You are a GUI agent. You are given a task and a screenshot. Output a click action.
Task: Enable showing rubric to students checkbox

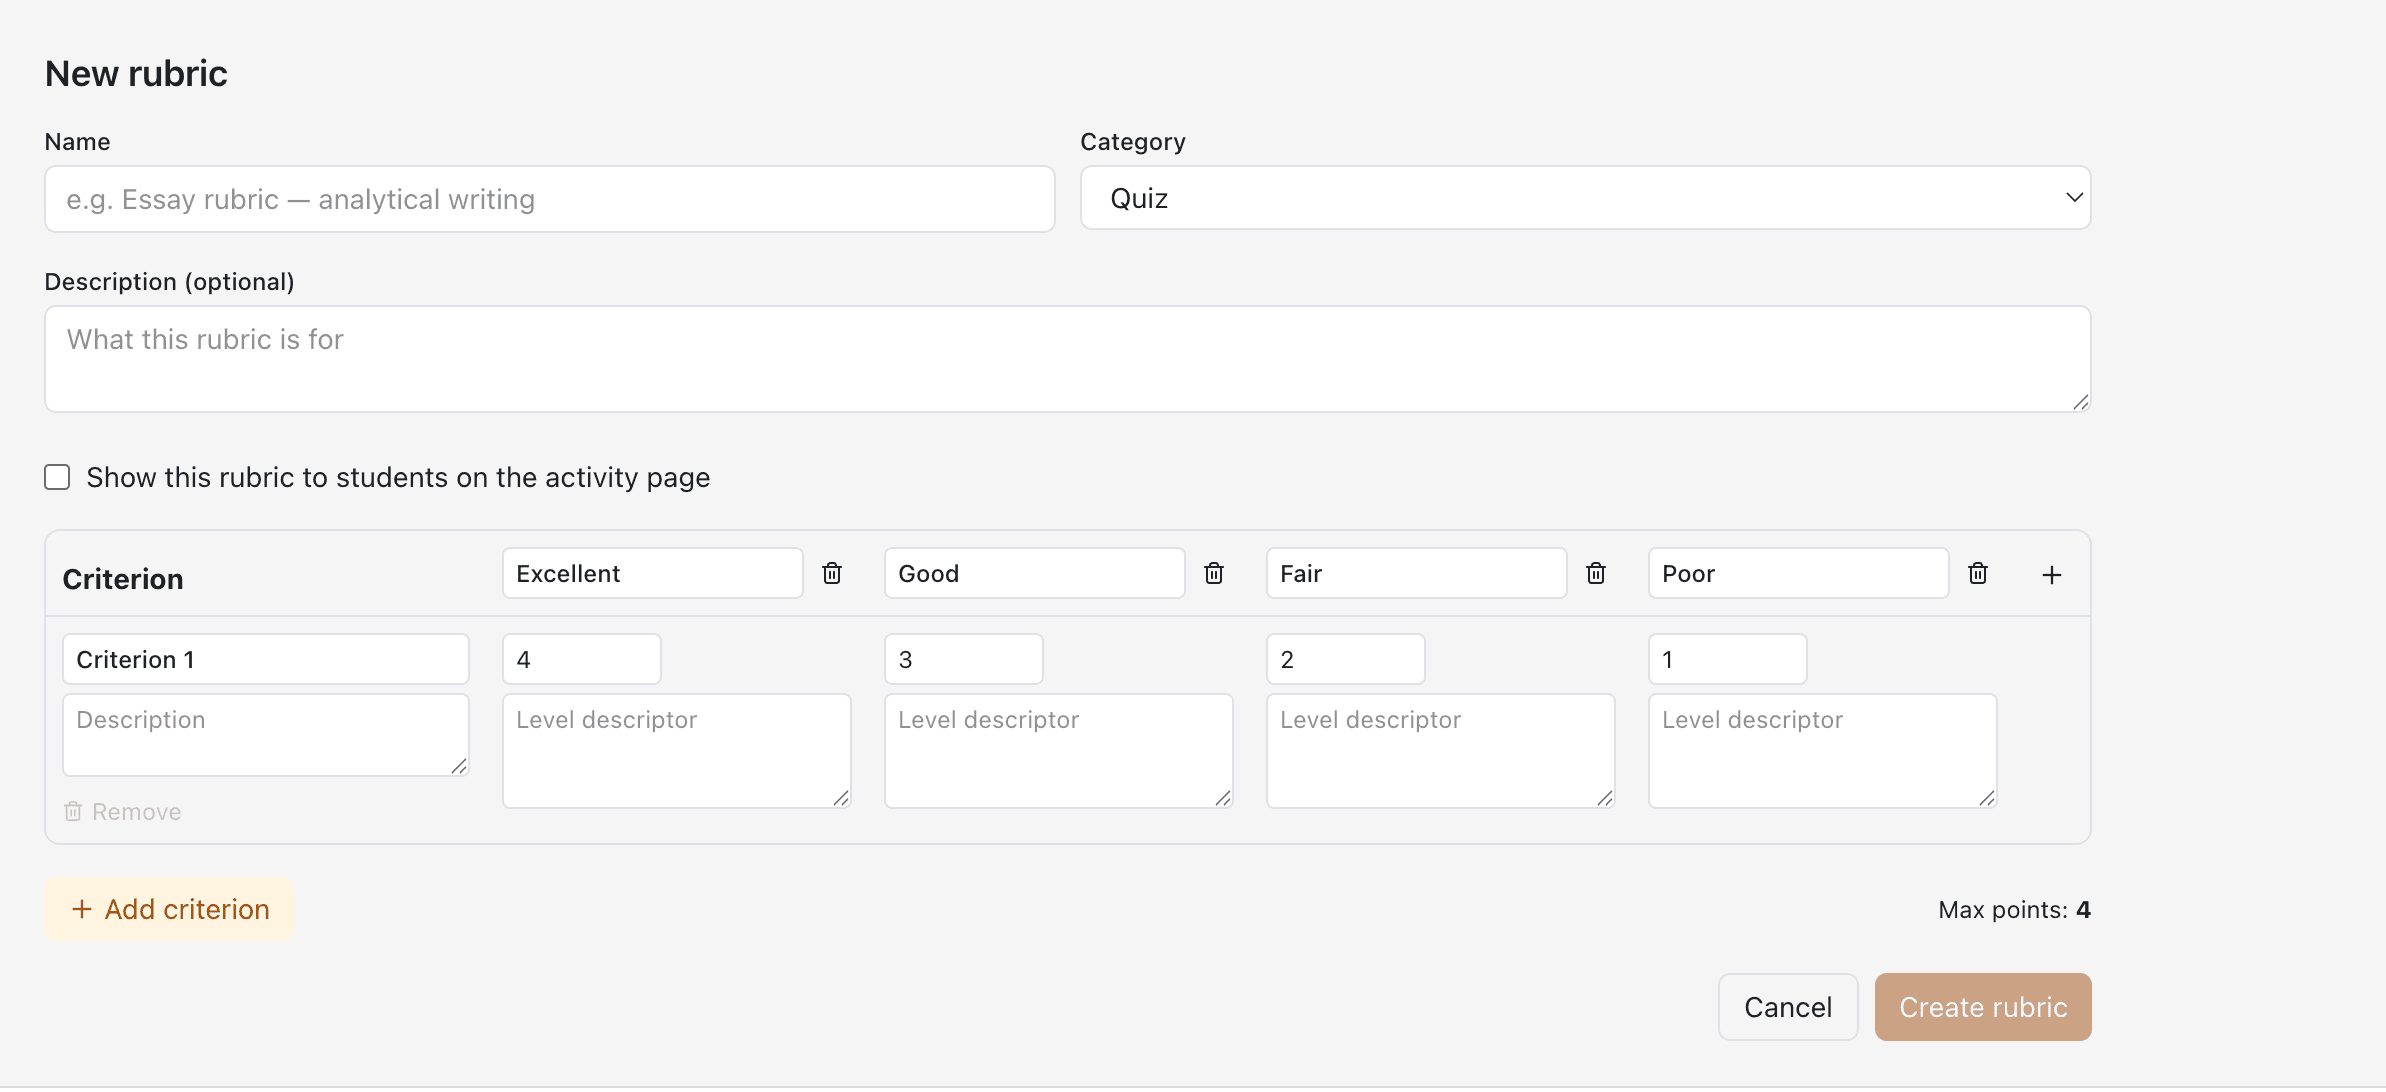coord(57,477)
